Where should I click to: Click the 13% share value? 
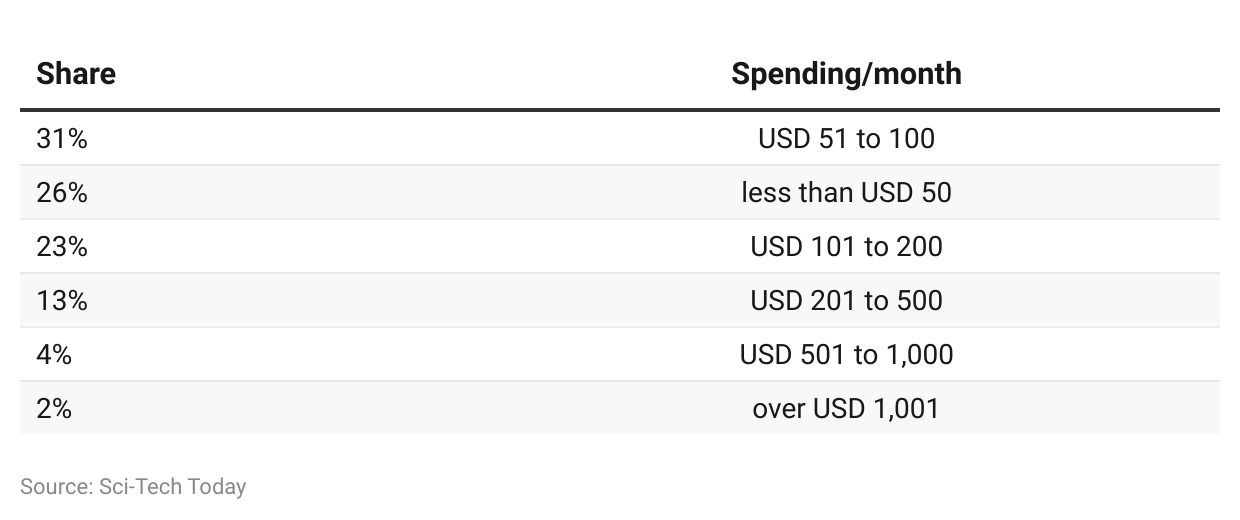pyautogui.click(x=62, y=301)
